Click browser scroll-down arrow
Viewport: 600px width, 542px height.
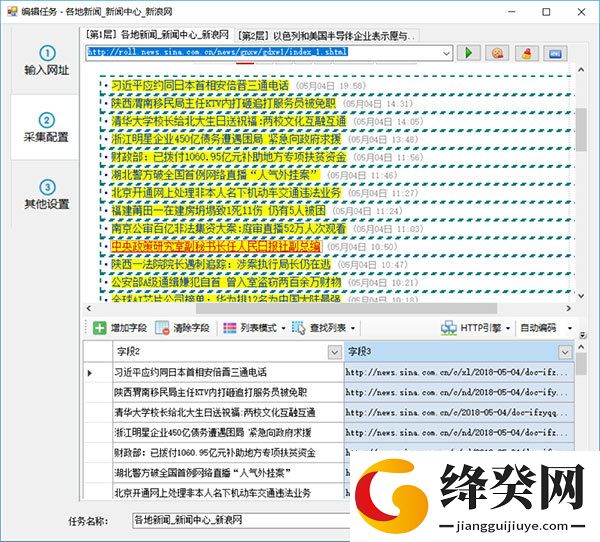pyautogui.click(x=581, y=296)
